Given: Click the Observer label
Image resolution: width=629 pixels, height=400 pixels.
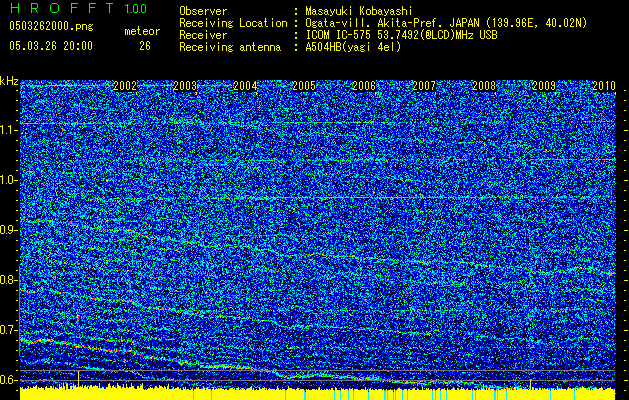Looking at the screenshot, I should (x=203, y=11).
